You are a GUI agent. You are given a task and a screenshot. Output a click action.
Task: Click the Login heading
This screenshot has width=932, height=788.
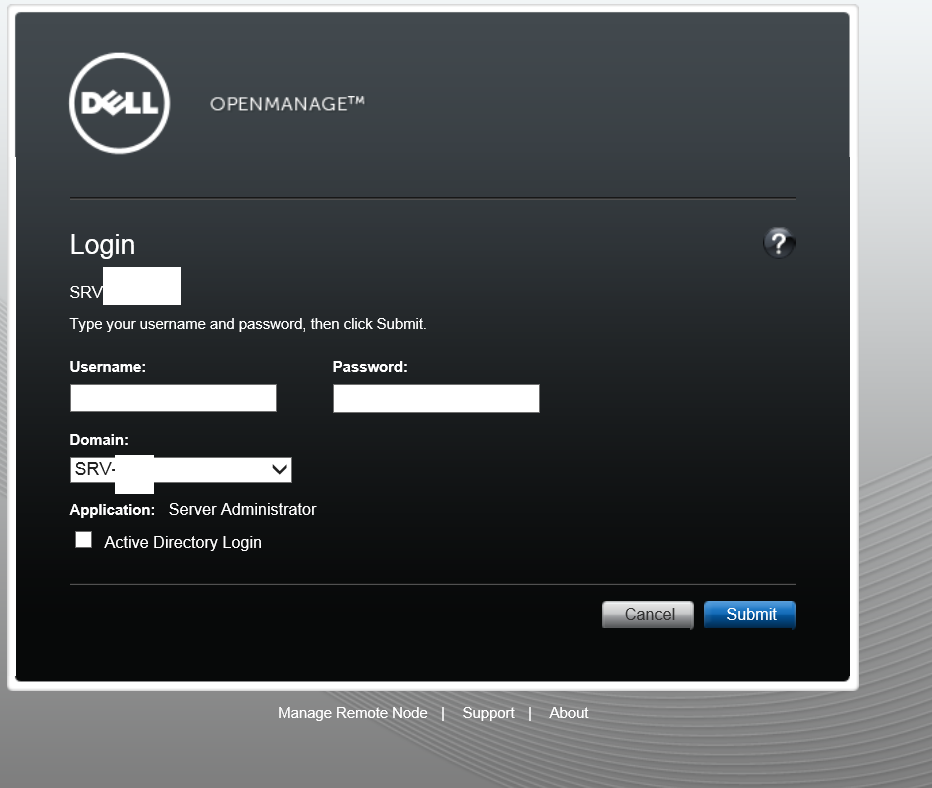(102, 245)
